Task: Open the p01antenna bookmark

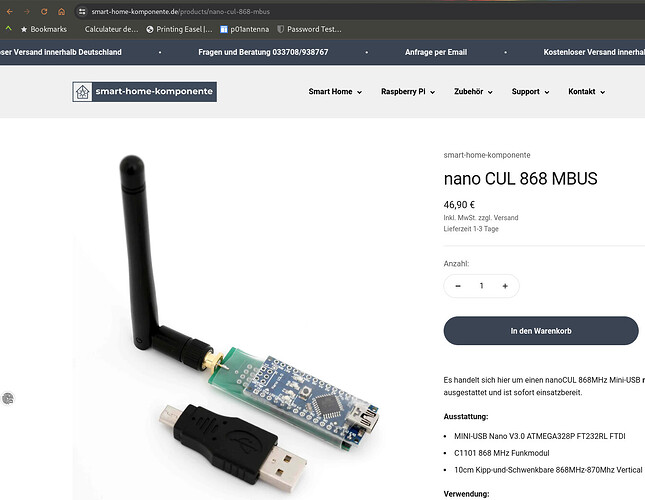Action: coord(245,29)
